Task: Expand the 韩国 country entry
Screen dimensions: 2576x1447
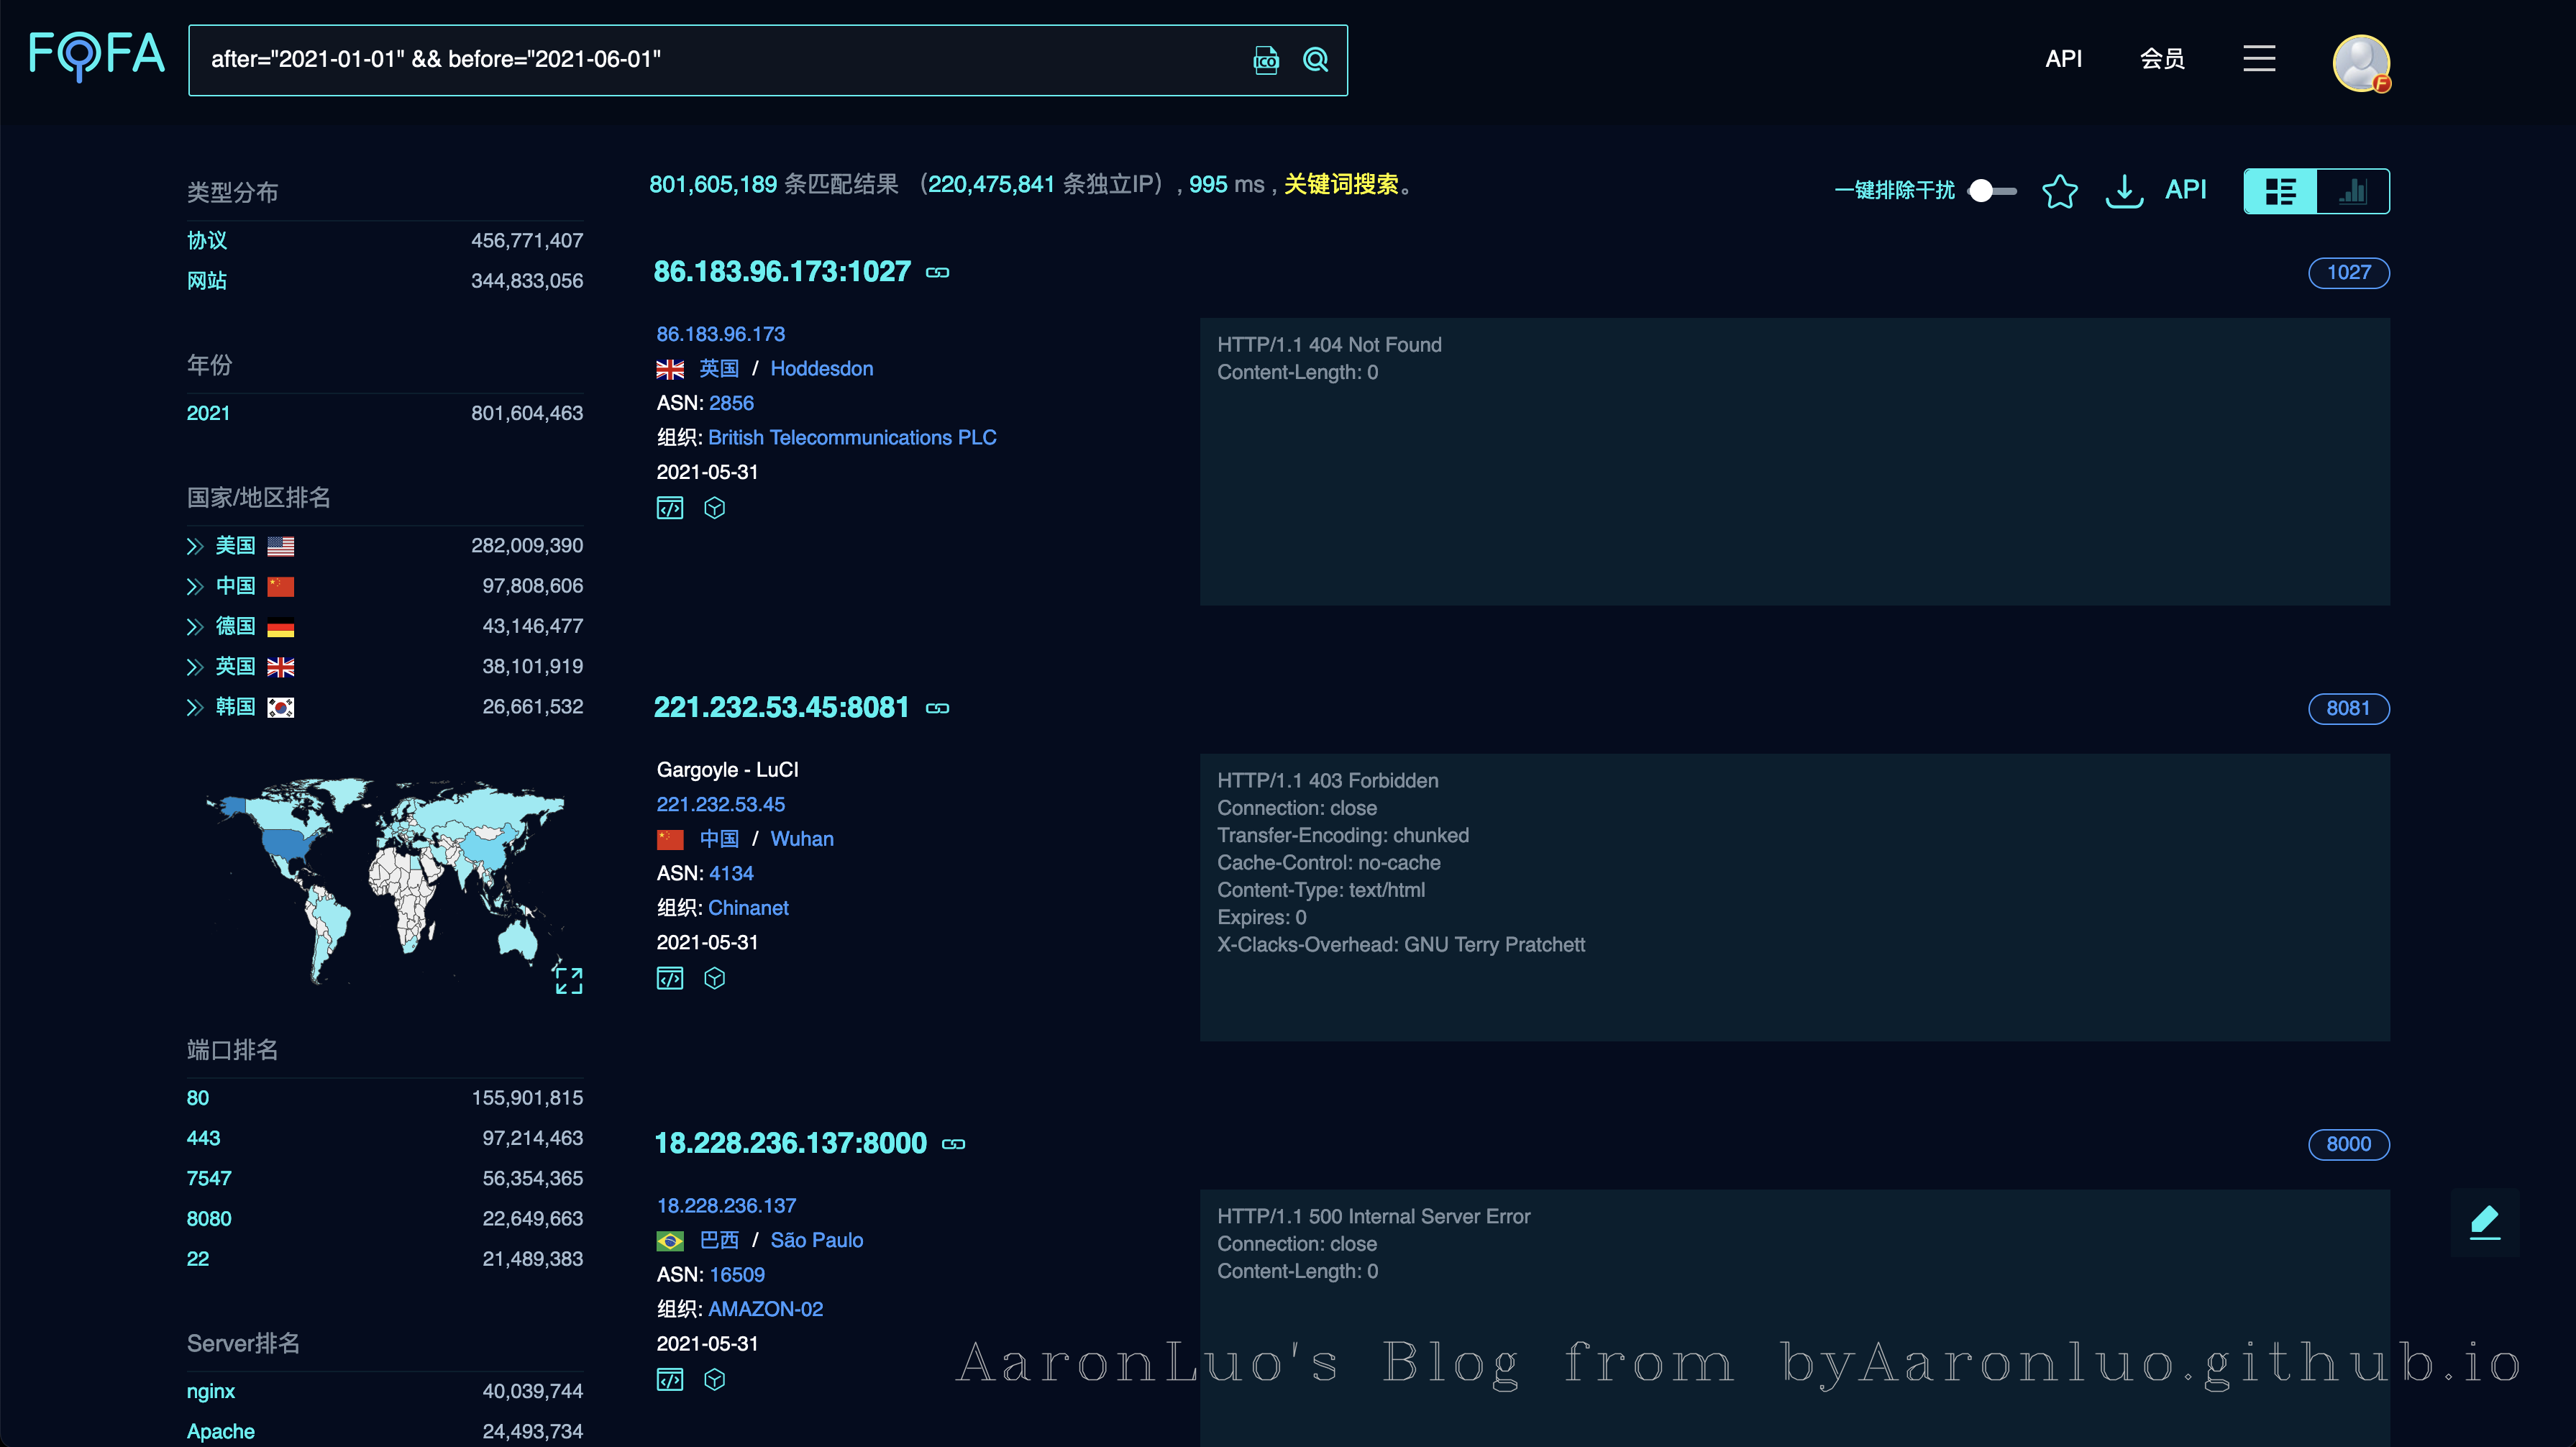Action: (x=195, y=707)
